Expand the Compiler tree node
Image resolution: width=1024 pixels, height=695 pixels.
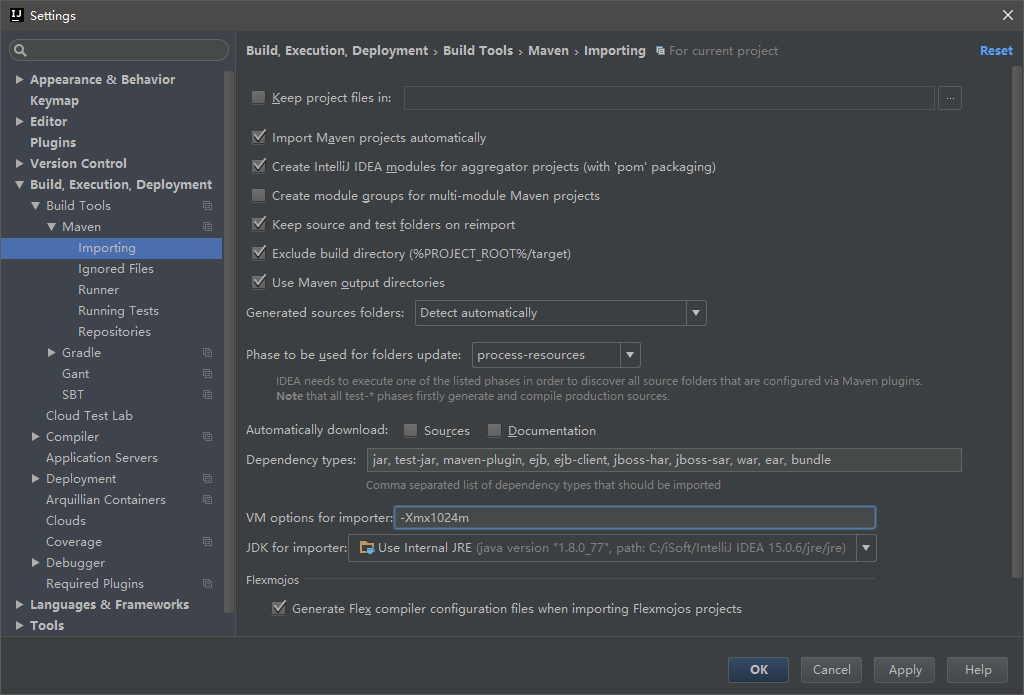click(x=36, y=436)
